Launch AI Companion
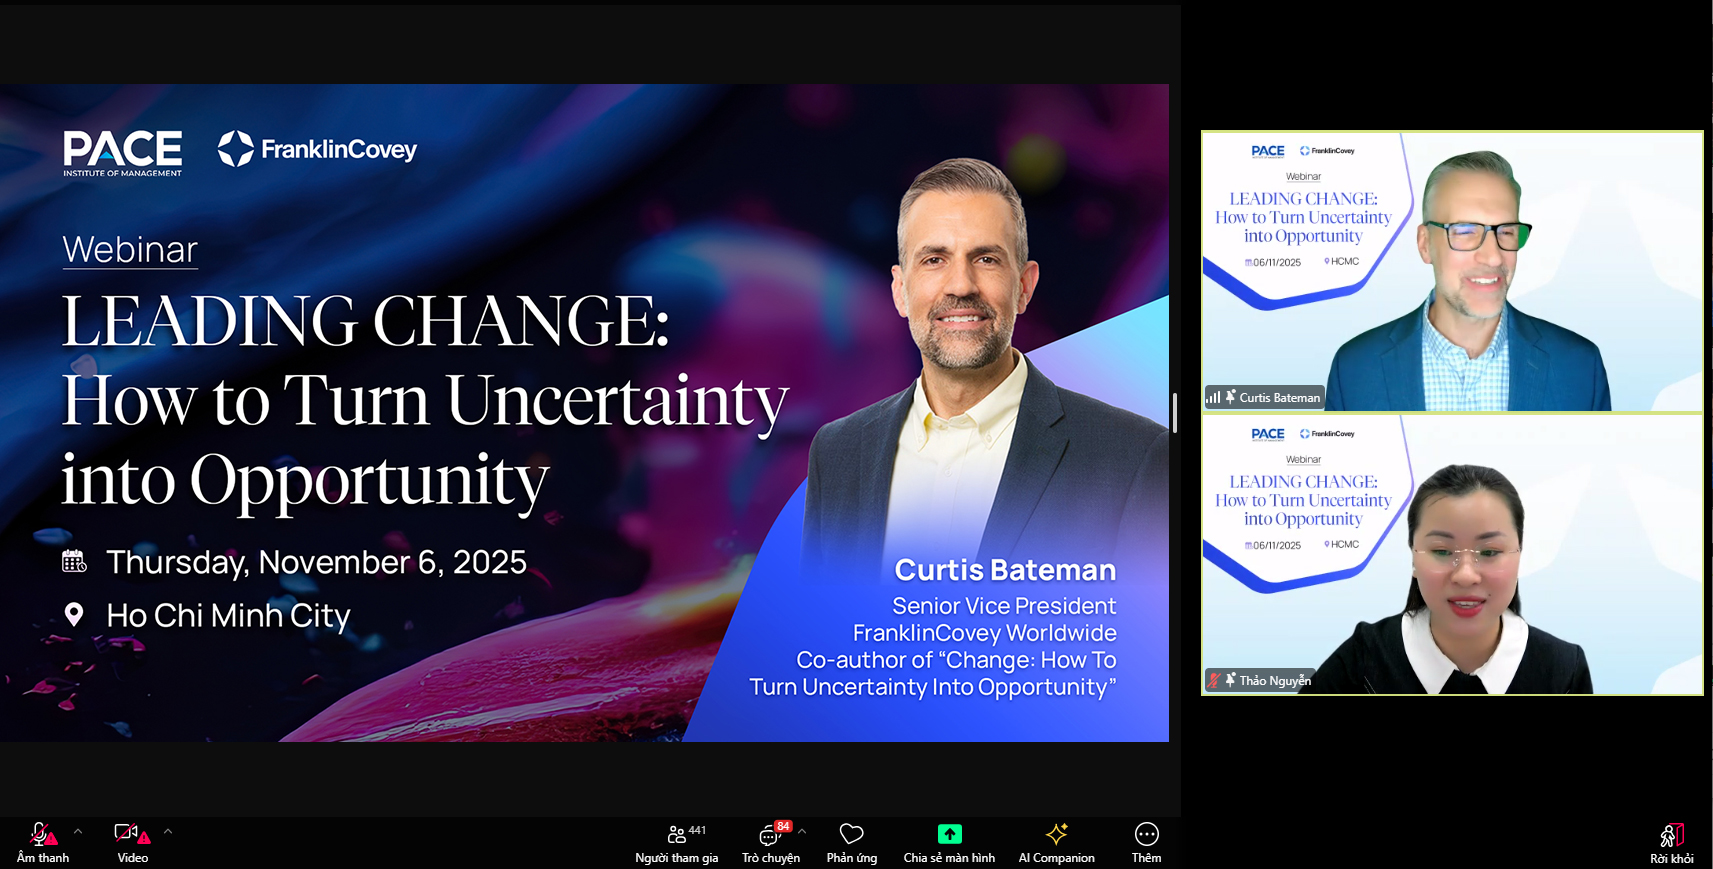 coord(1056,842)
